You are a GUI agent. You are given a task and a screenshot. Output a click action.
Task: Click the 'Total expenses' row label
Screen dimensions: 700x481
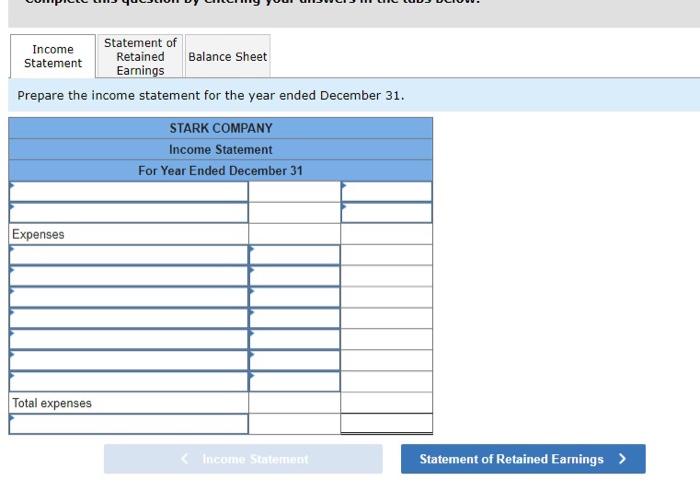point(52,403)
